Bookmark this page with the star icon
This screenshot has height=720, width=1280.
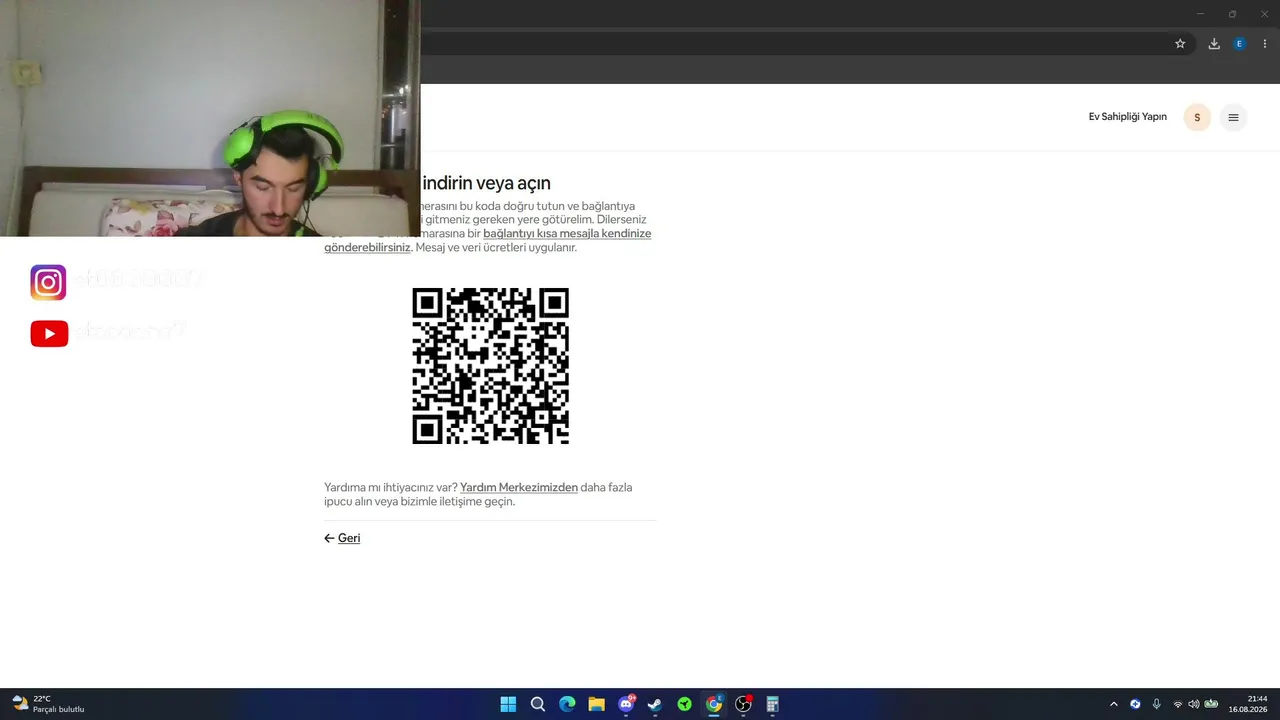point(1180,44)
